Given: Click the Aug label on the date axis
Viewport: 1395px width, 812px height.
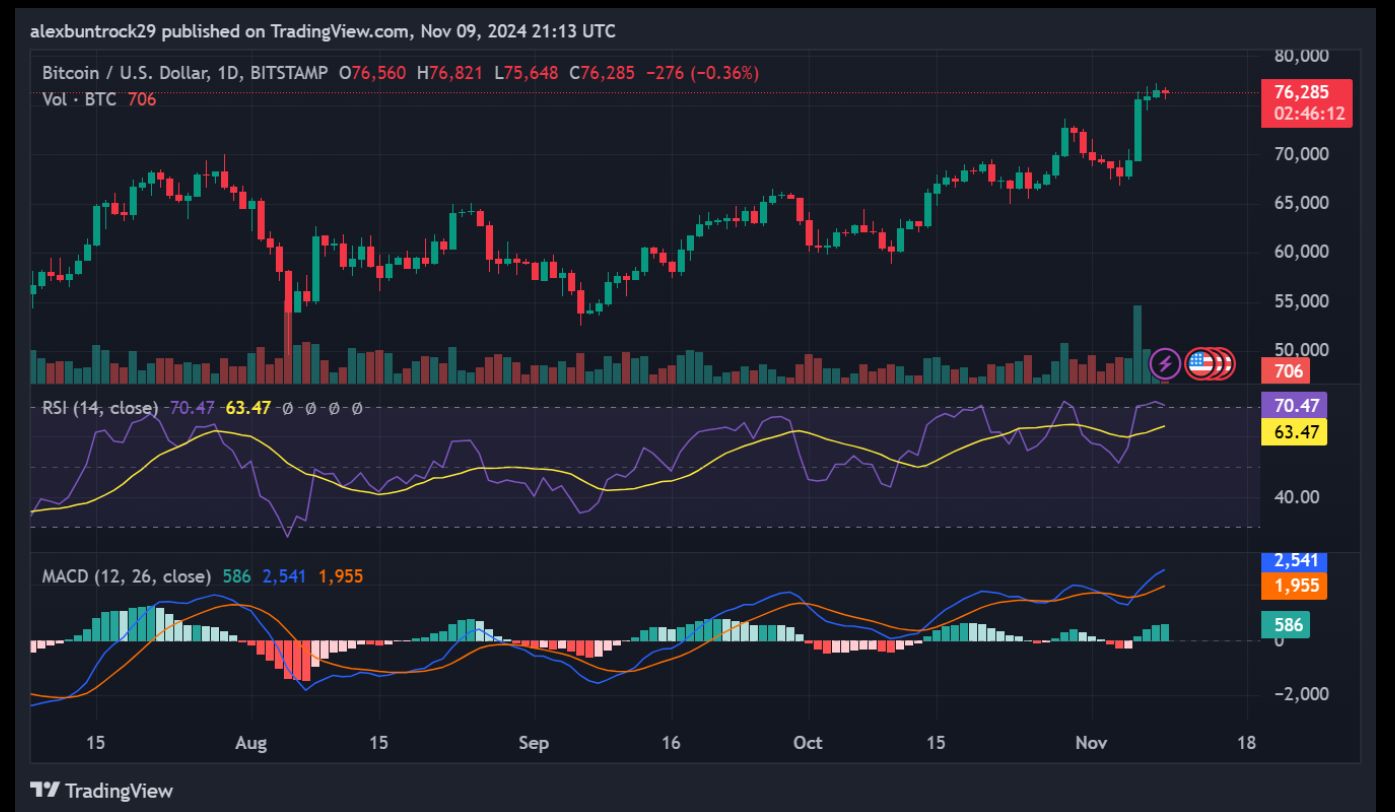Looking at the screenshot, I should [251, 743].
